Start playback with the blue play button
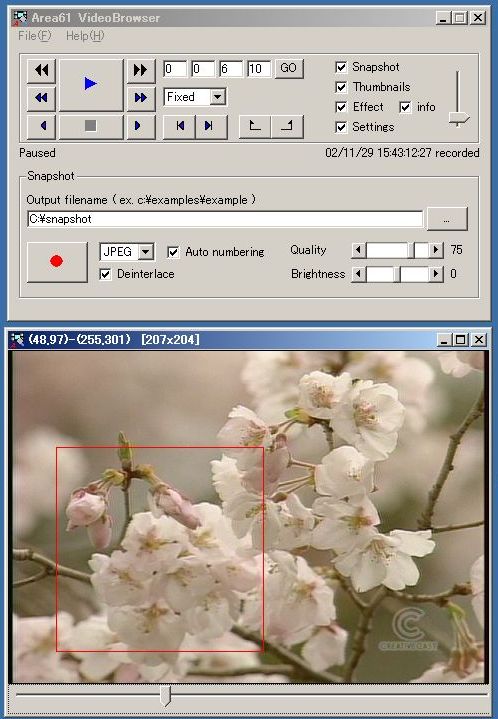Image resolution: width=498 pixels, height=719 pixels. 91,84
